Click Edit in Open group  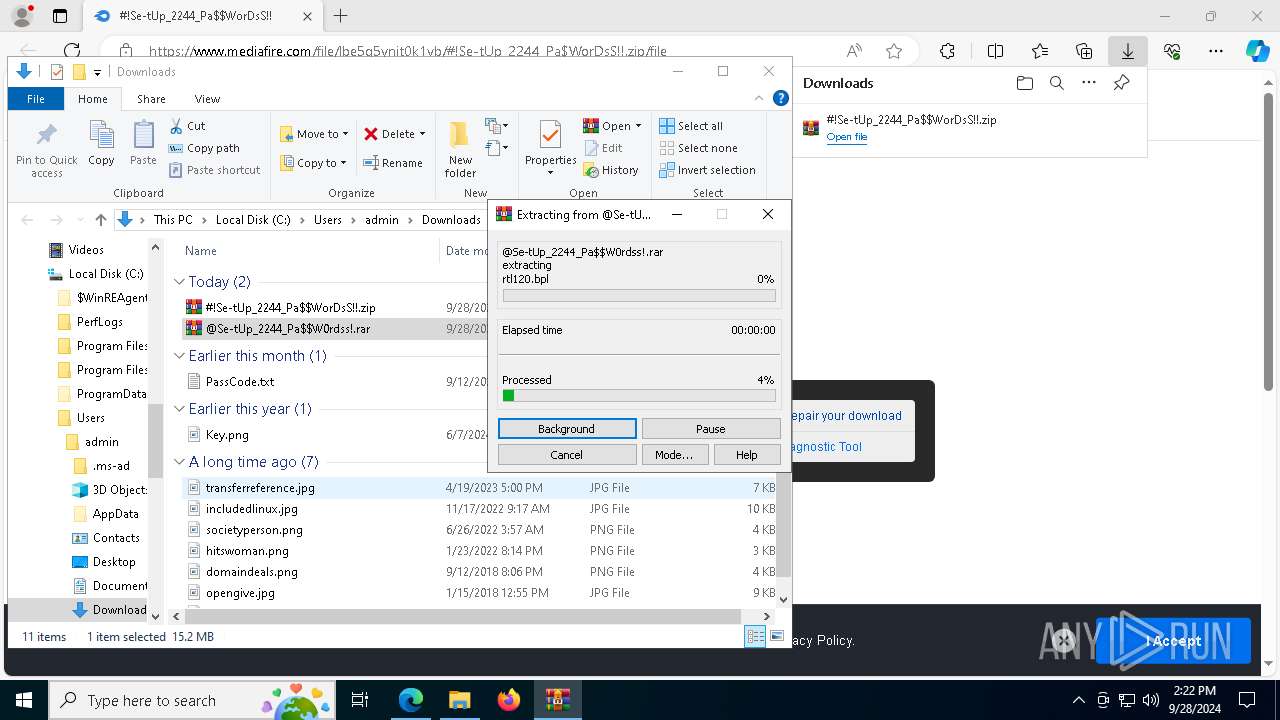602,148
